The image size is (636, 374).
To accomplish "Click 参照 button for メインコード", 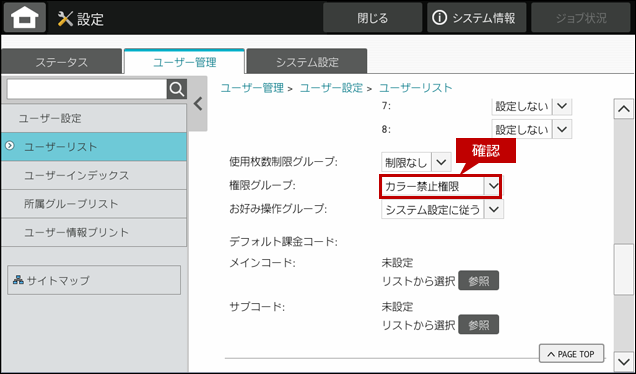I will 479,281.
